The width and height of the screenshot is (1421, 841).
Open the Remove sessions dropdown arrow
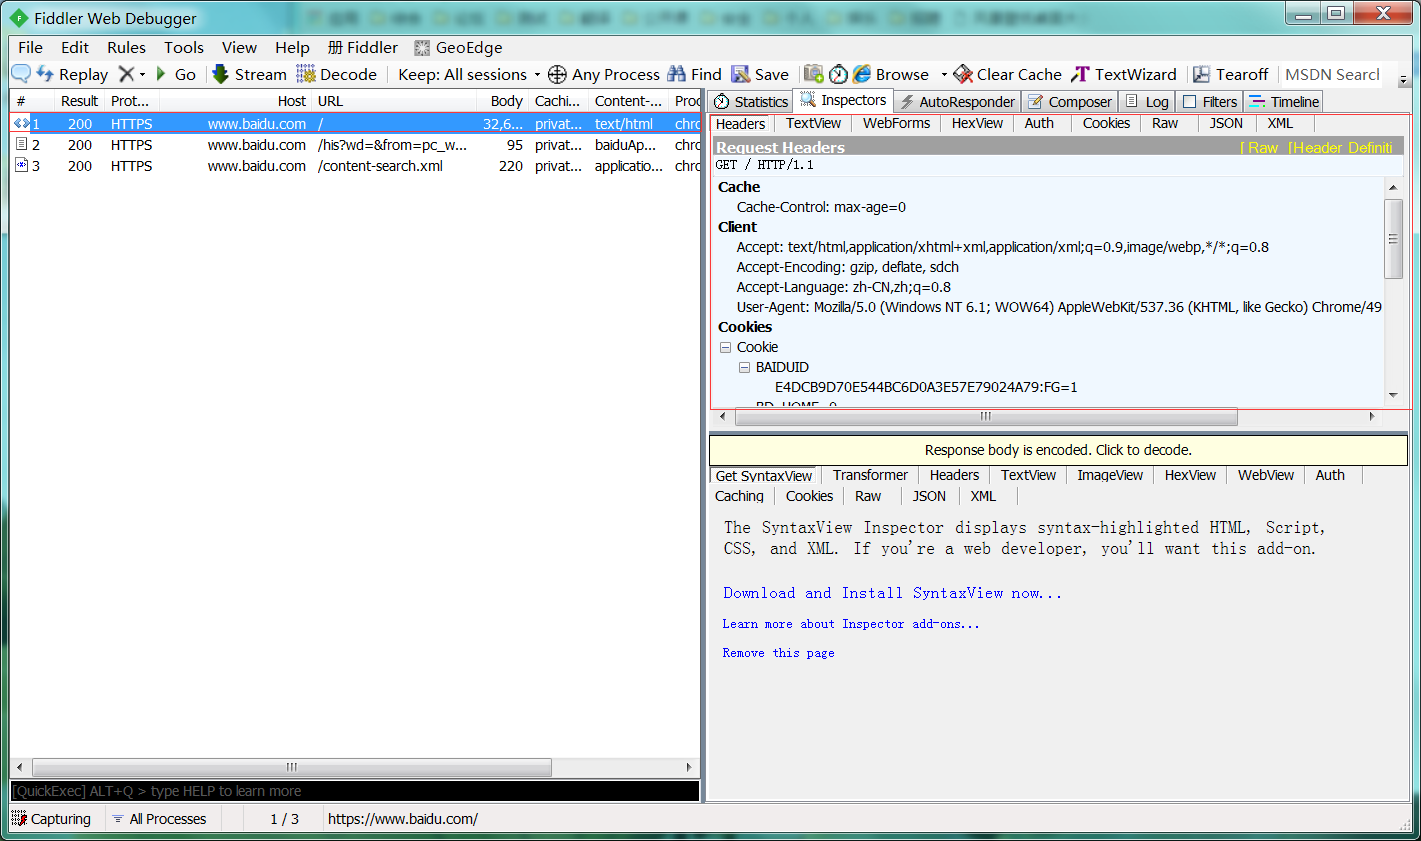(142, 74)
